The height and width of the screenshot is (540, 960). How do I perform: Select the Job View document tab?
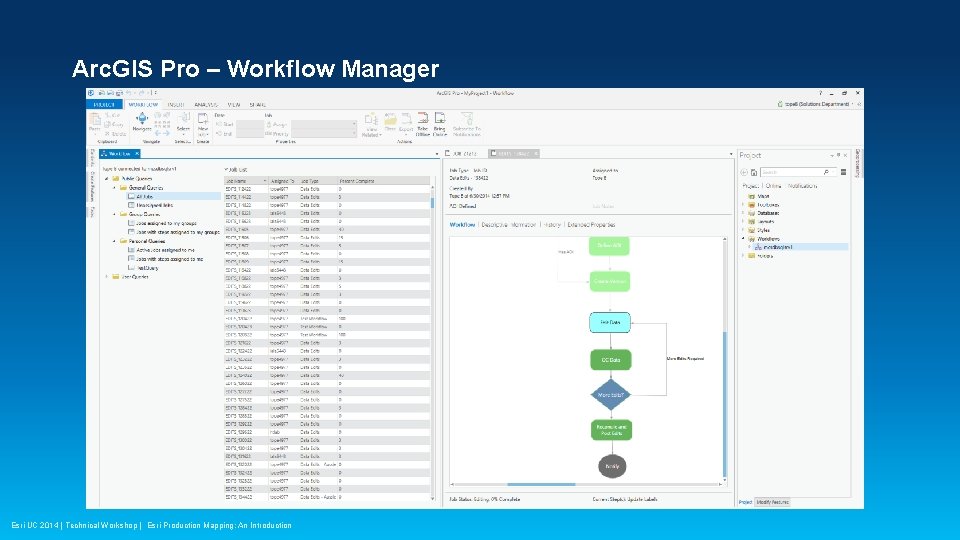pyautogui.click(x=461, y=154)
